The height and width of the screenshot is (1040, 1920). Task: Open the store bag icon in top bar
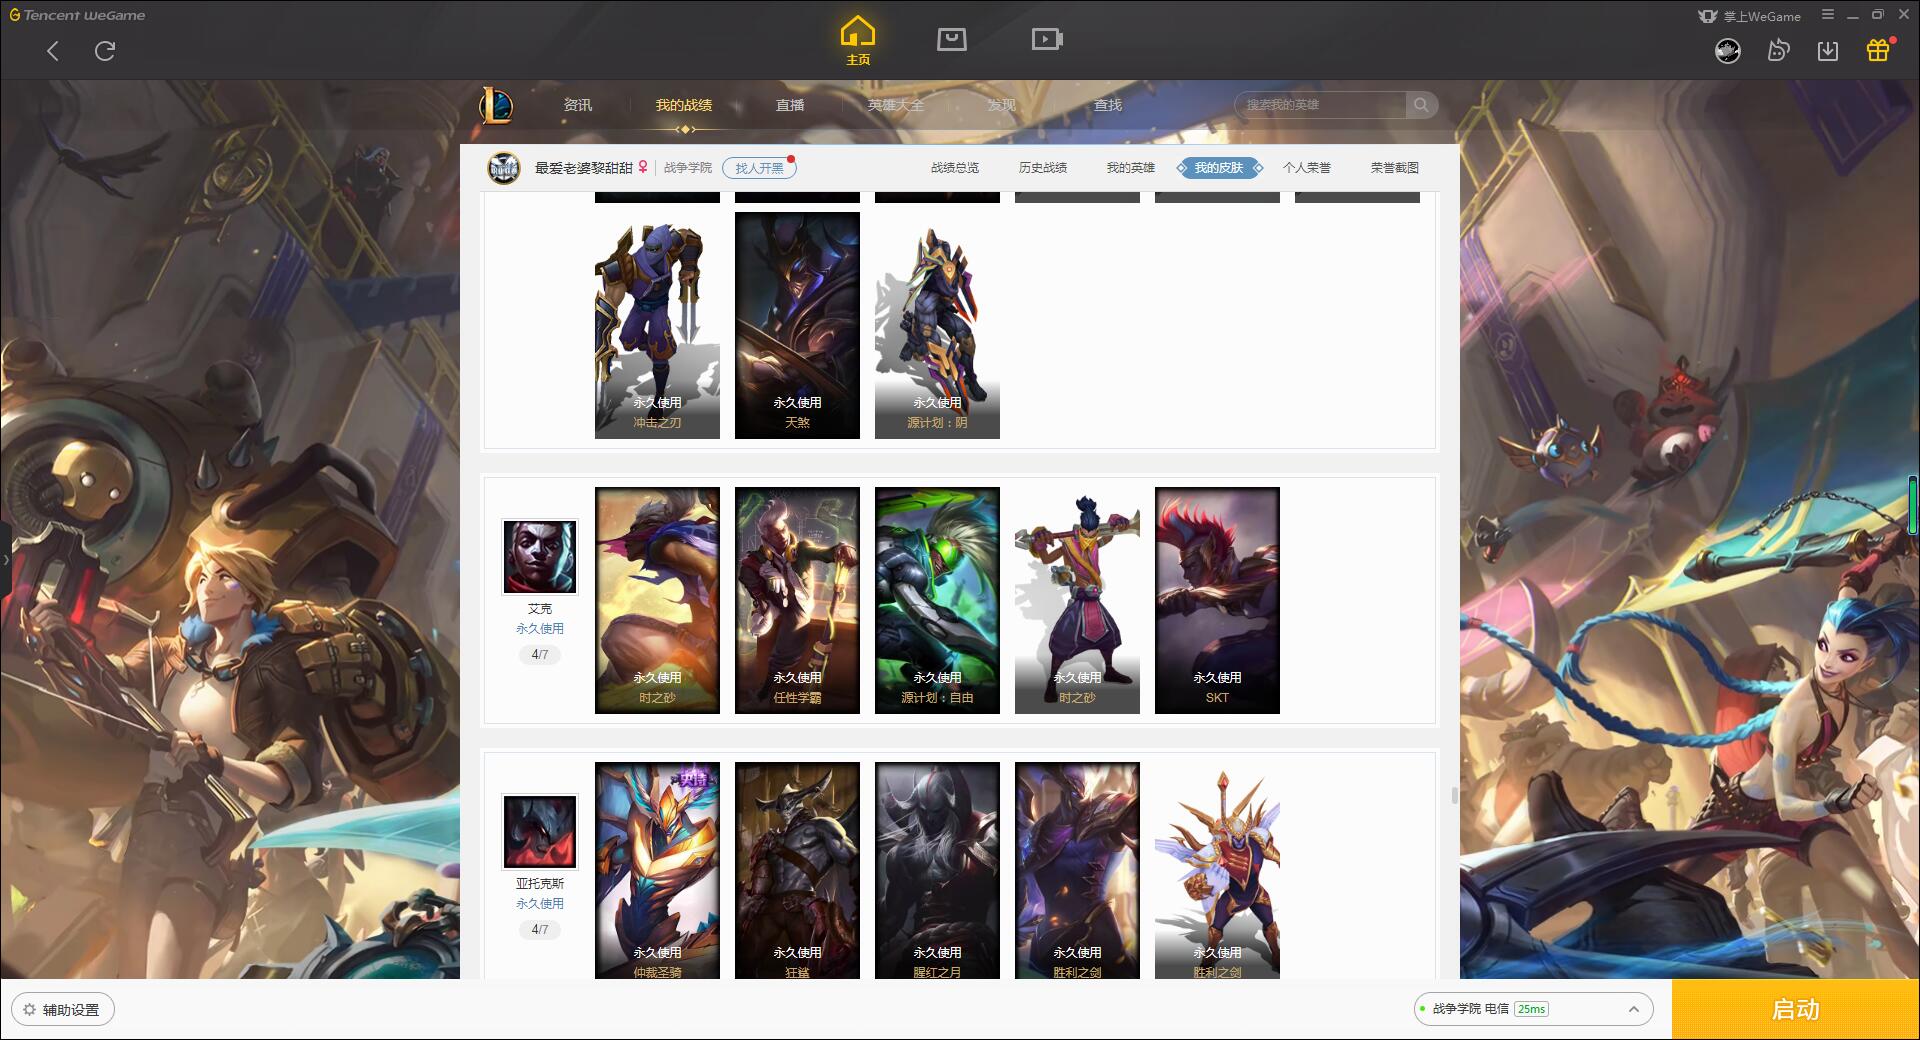pos(951,39)
